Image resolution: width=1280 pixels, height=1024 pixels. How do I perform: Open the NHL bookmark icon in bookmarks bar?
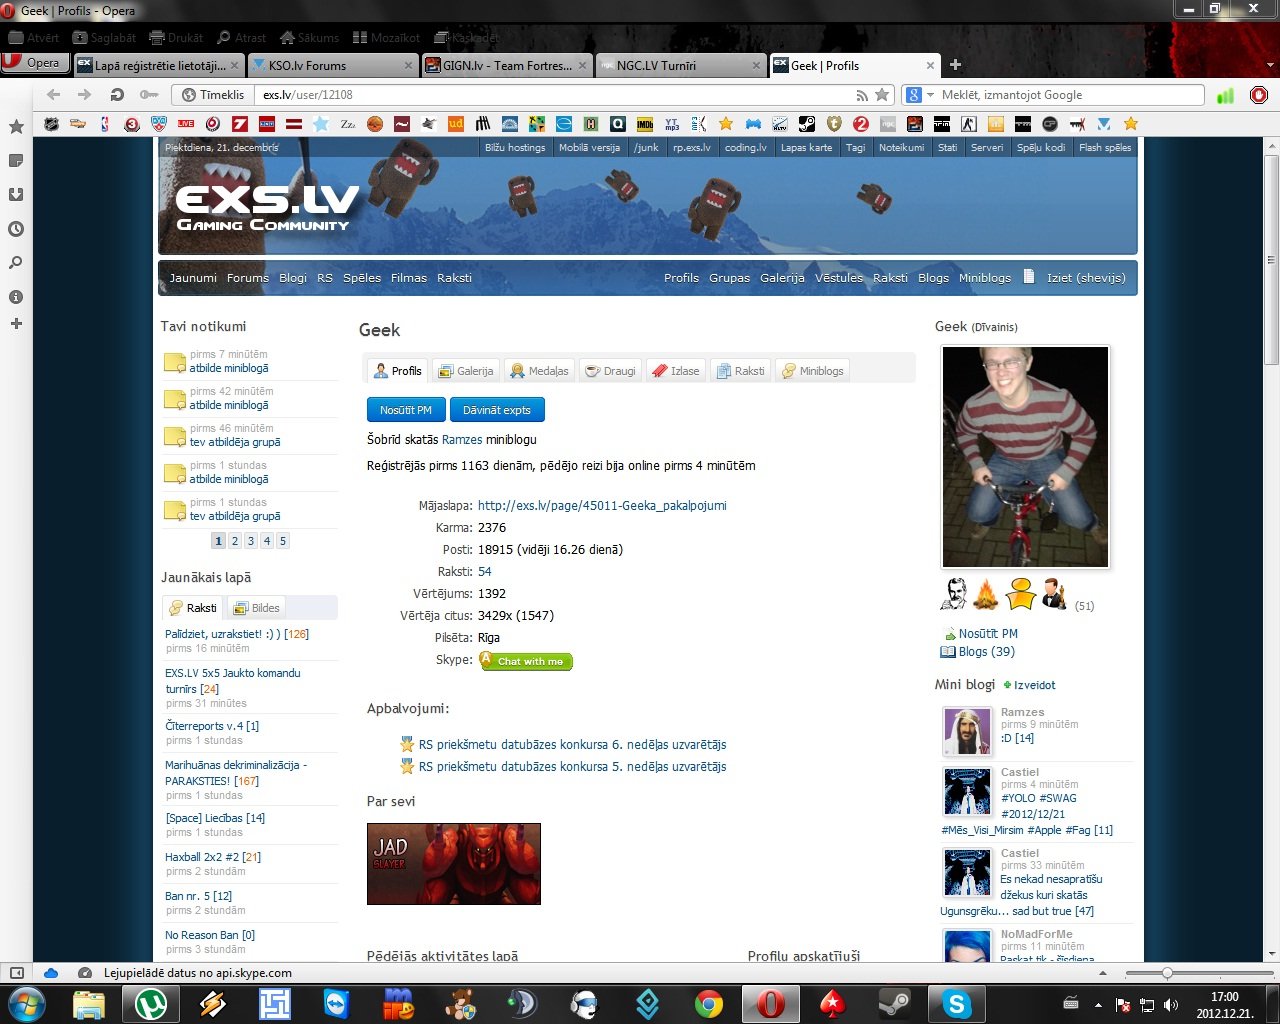coord(51,124)
